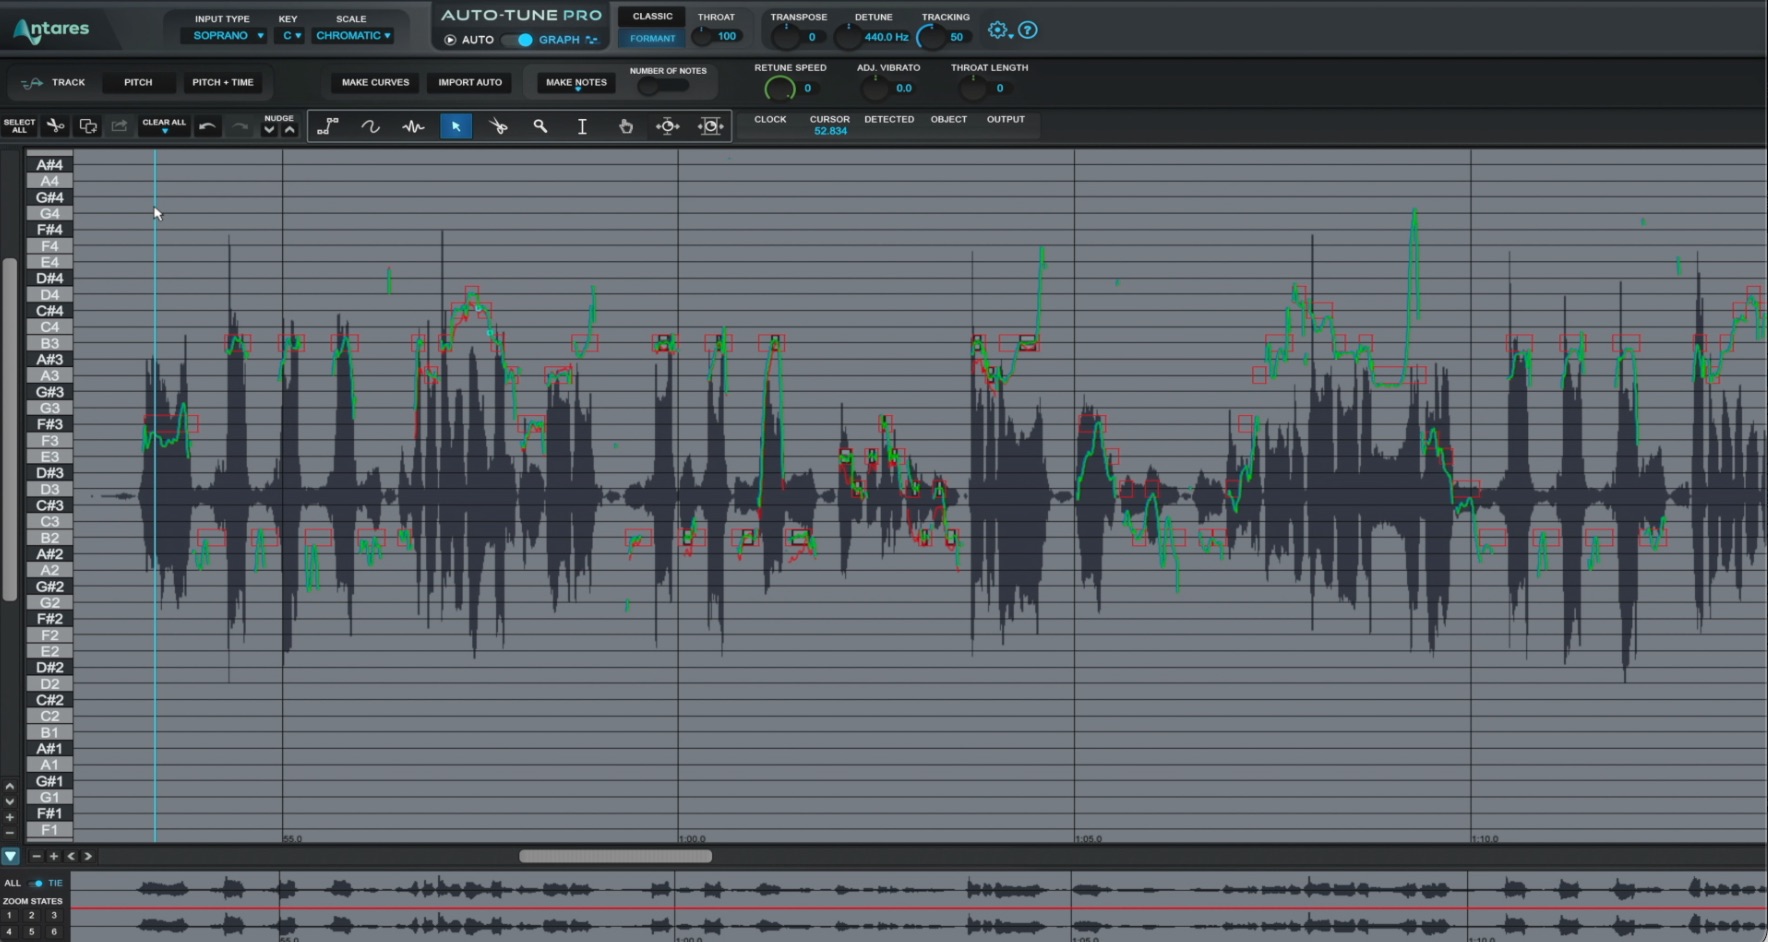Image resolution: width=1768 pixels, height=942 pixels.
Task: Collapse the navigation panel with blue triangle
Action: 10,856
